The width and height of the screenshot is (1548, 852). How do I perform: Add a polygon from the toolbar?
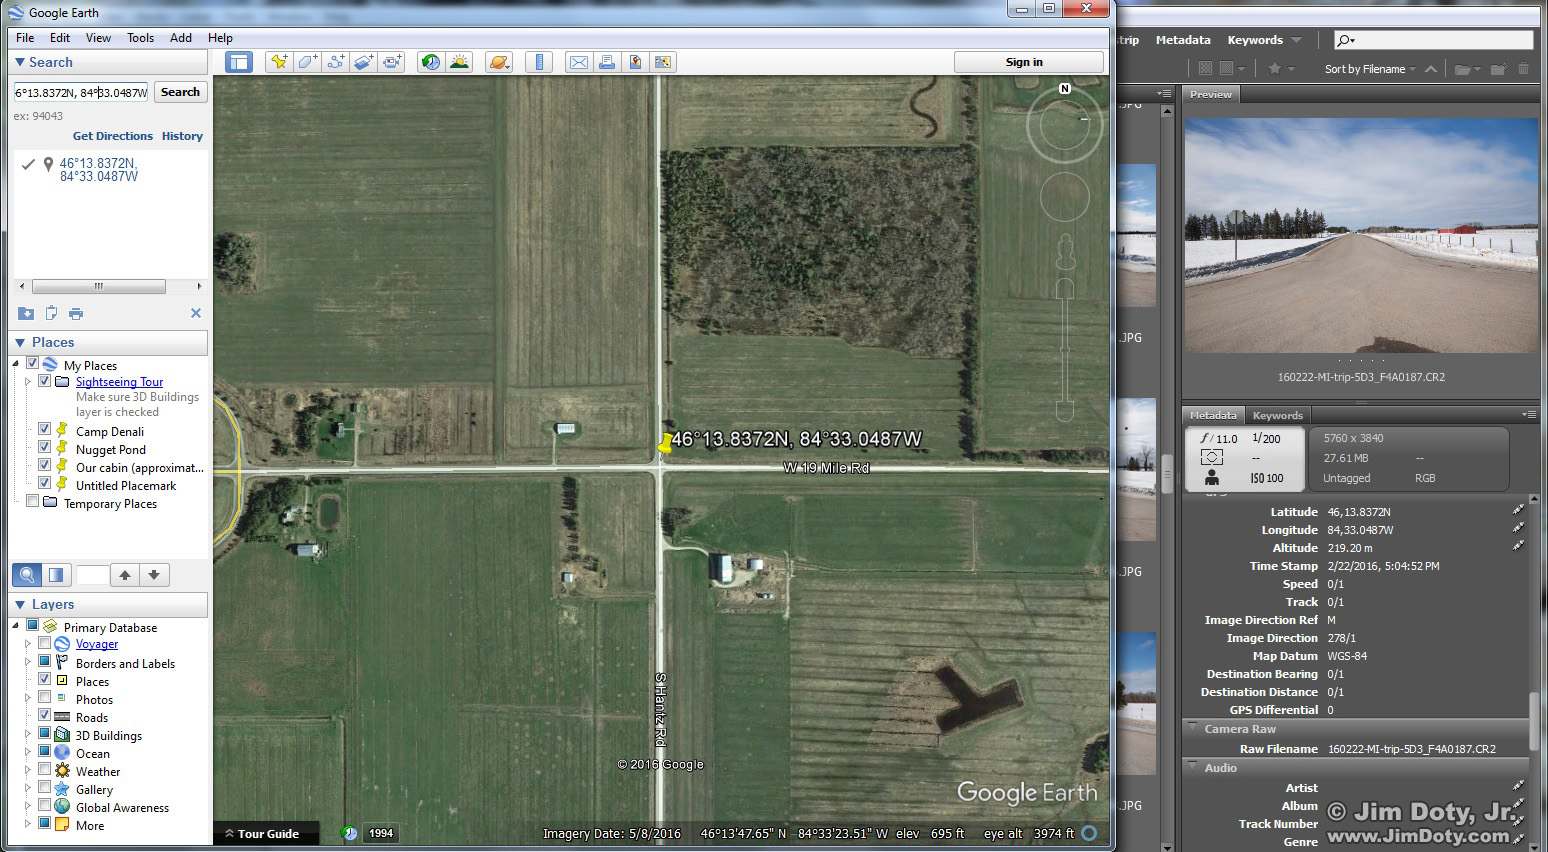tap(307, 62)
